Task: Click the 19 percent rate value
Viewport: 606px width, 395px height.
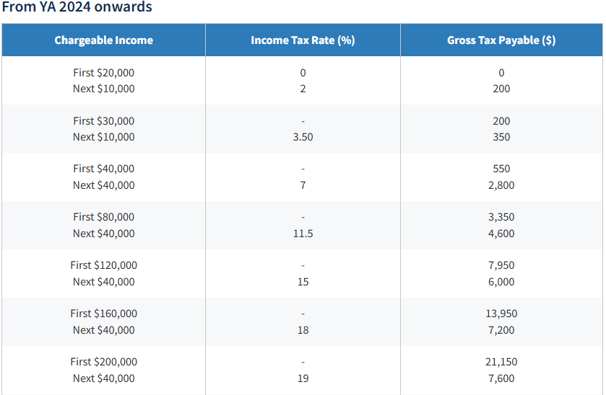Action: click(303, 378)
